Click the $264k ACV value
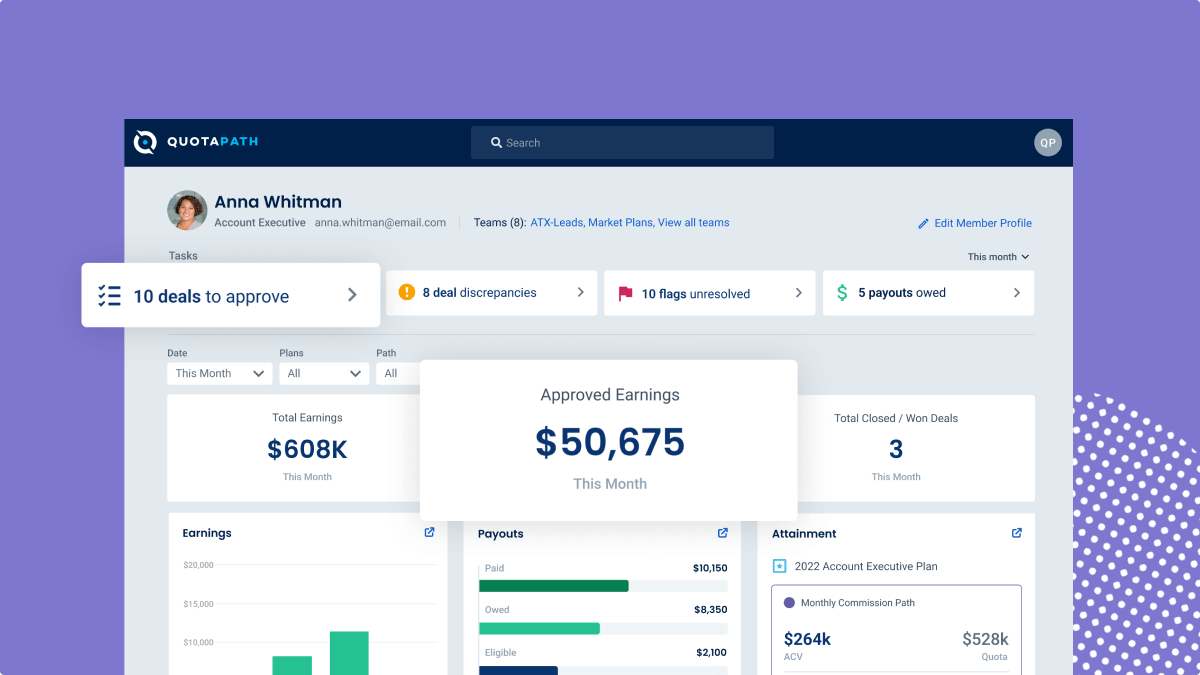The height and width of the screenshot is (675, 1200). click(x=807, y=639)
